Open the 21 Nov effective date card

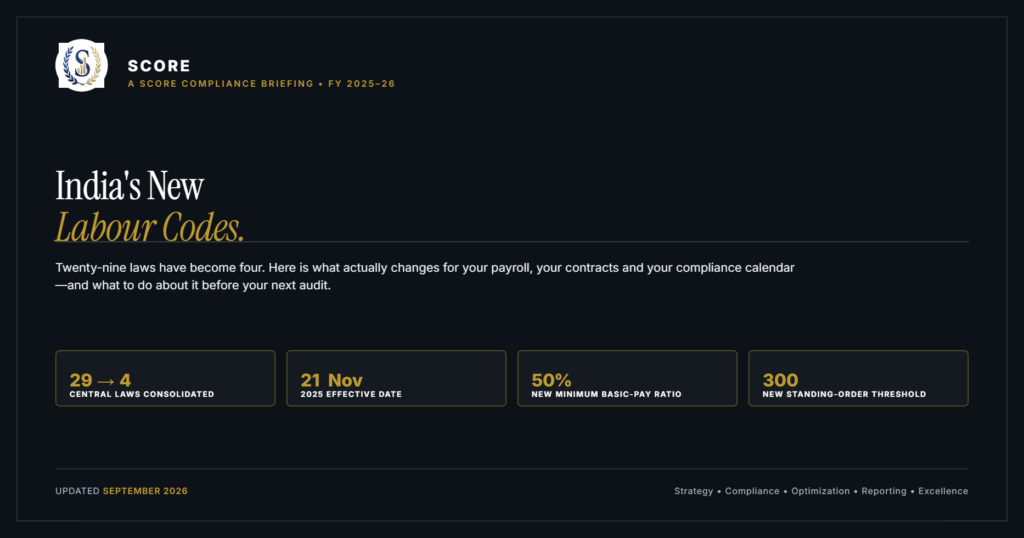pos(396,378)
